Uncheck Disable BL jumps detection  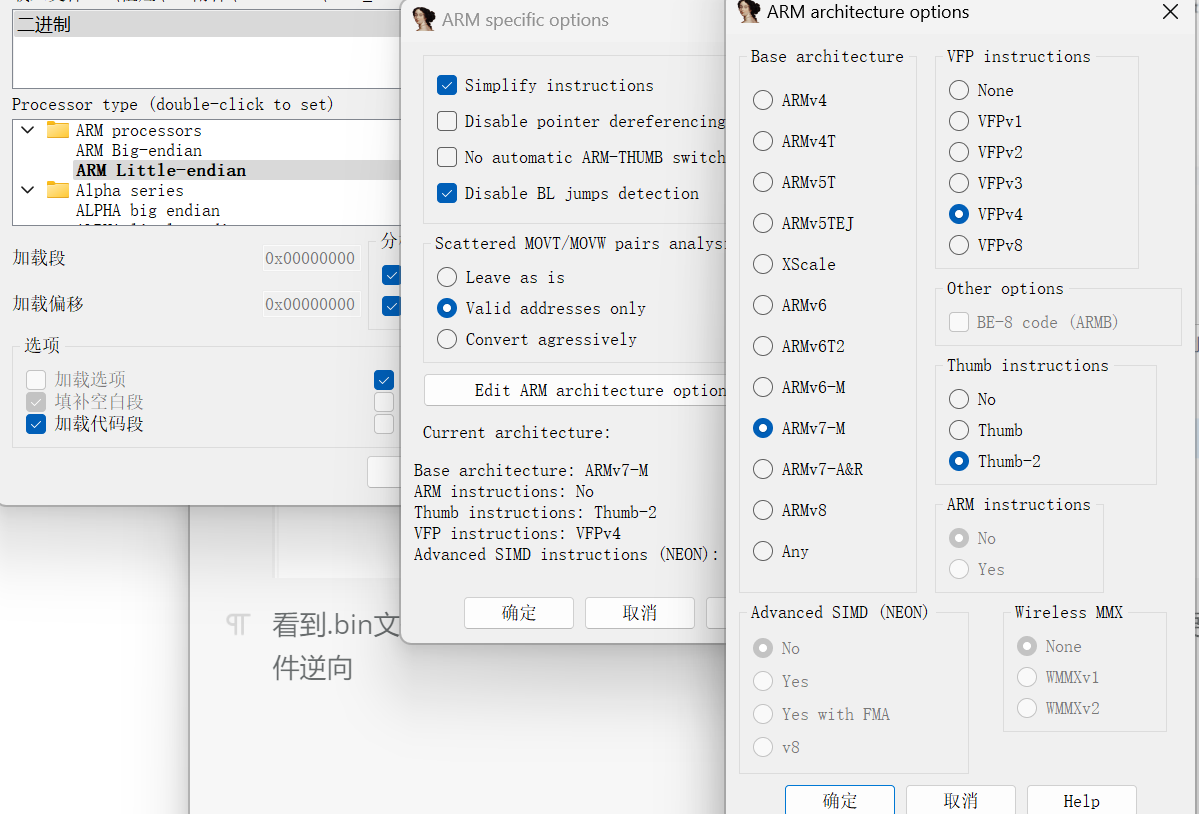click(447, 194)
